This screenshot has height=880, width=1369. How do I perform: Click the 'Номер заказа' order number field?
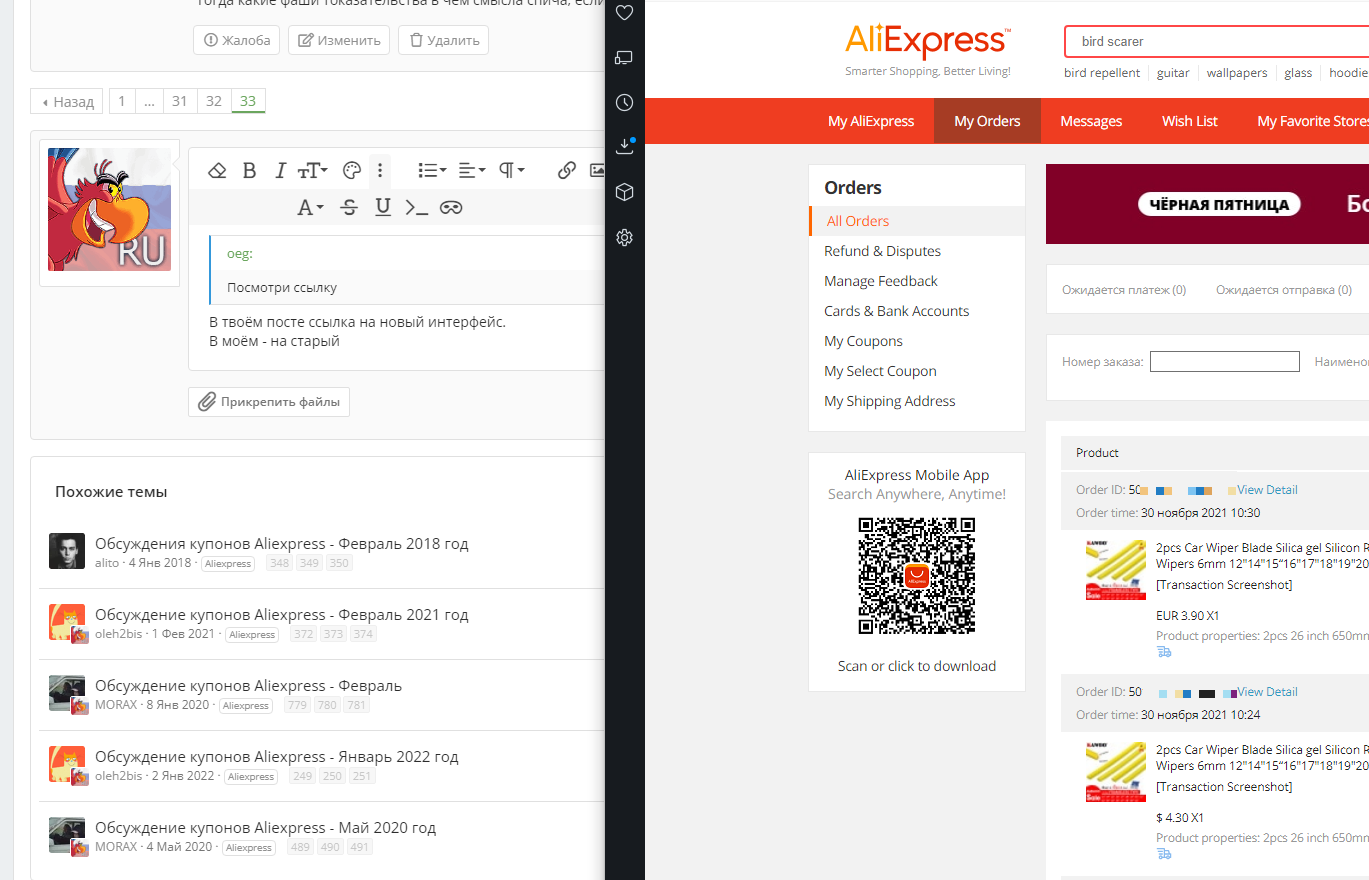click(x=1225, y=361)
